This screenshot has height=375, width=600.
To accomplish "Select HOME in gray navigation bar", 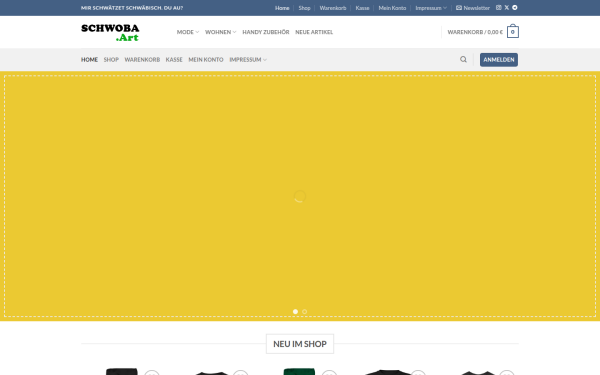I will point(89,60).
